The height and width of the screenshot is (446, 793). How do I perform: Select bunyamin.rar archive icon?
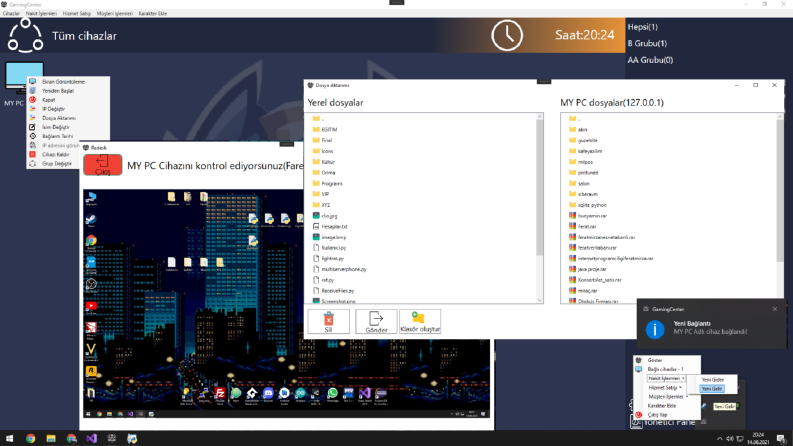tap(572, 215)
